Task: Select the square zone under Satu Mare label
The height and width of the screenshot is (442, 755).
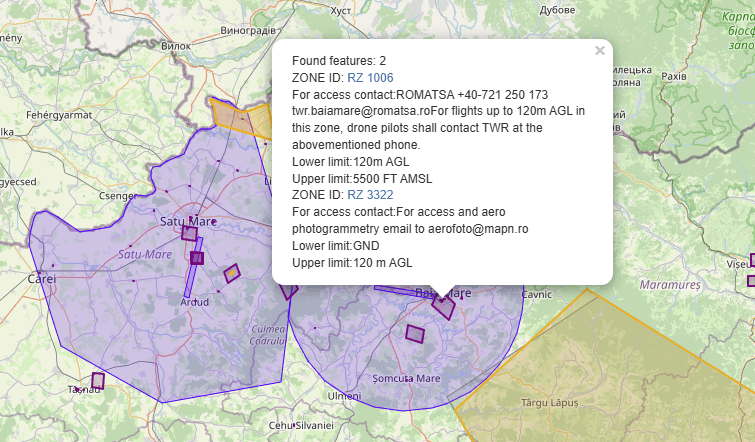Action: click(x=189, y=234)
